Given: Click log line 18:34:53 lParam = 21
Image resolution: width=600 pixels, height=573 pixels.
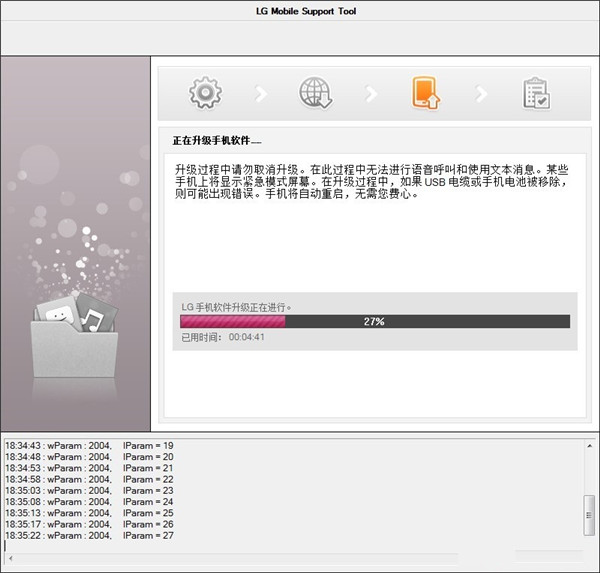Looking at the screenshot, I should coord(89,468).
